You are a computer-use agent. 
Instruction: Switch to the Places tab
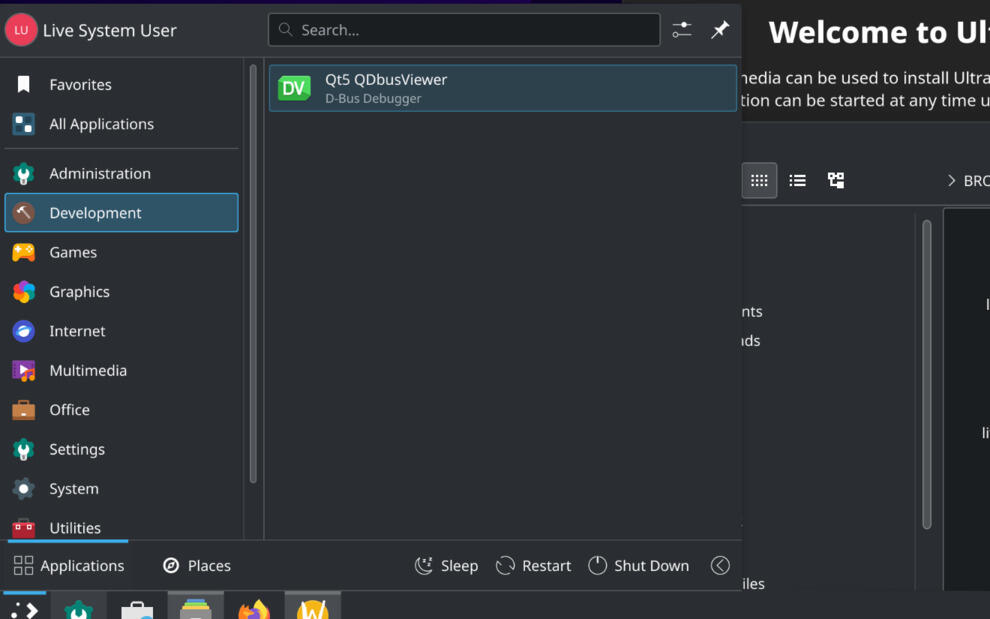pyautogui.click(x=196, y=565)
